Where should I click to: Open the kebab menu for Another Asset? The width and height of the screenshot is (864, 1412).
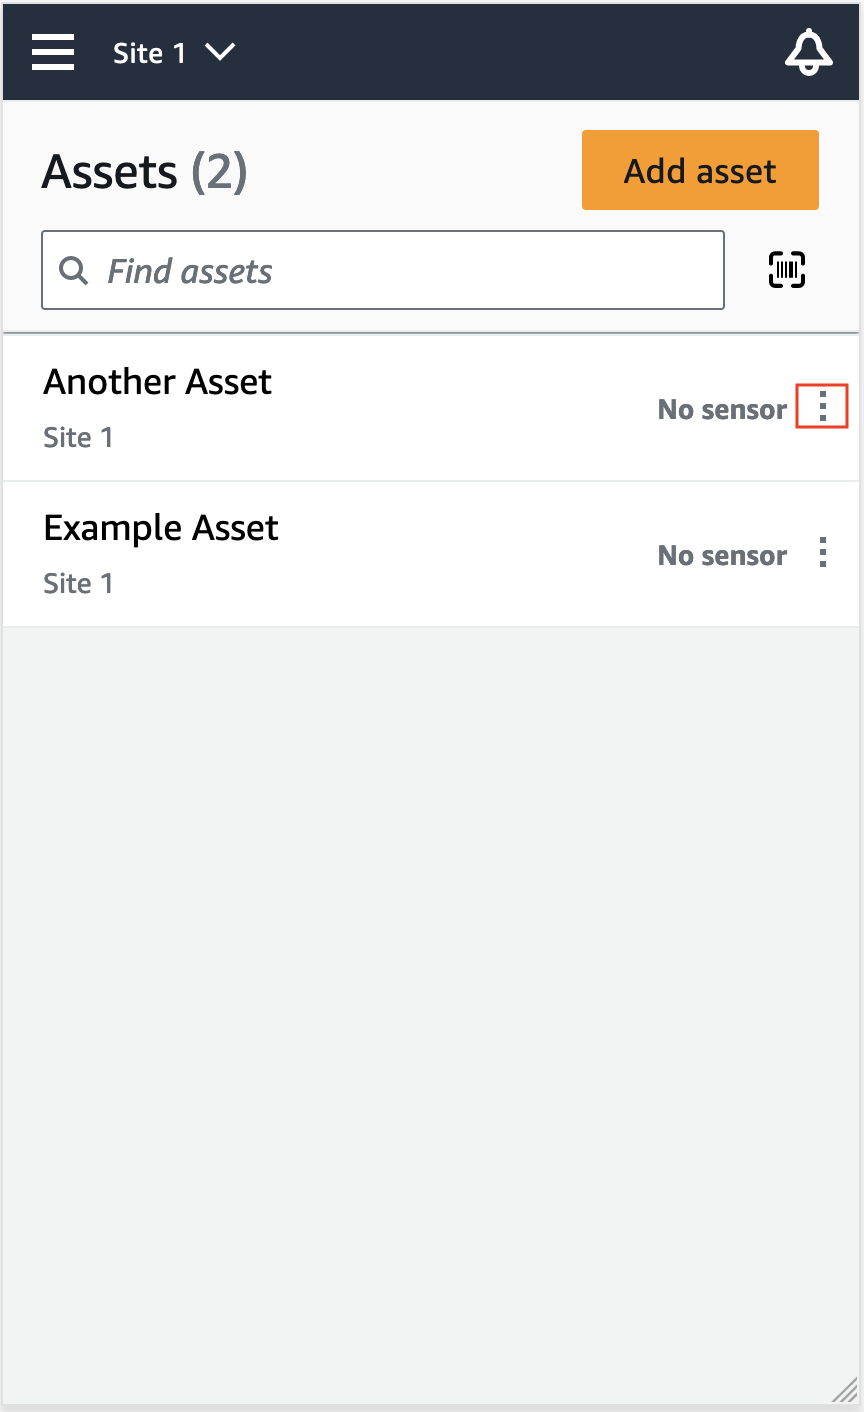pyautogui.click(x=822, y=406)
